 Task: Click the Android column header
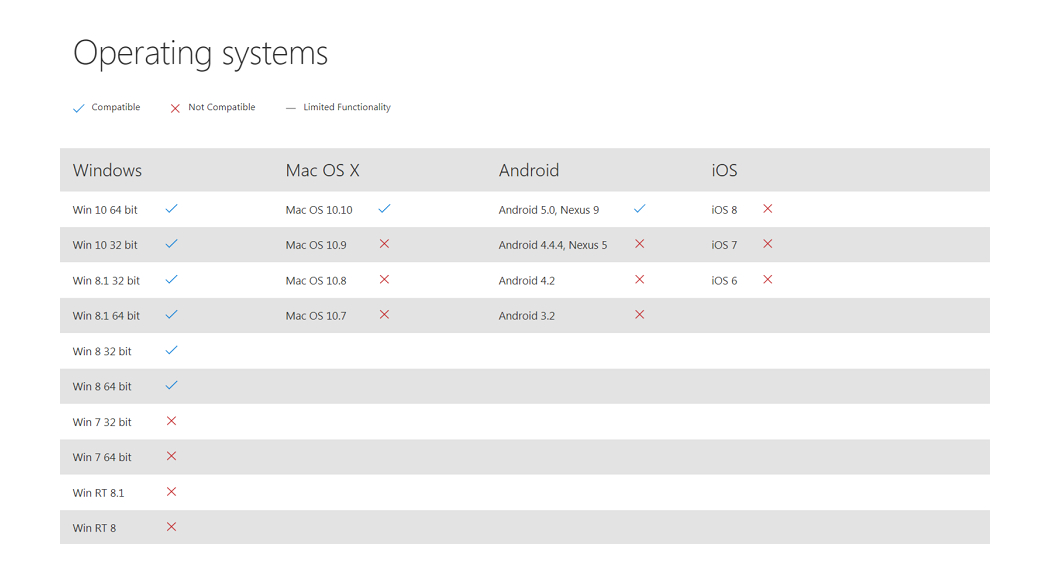529,170
